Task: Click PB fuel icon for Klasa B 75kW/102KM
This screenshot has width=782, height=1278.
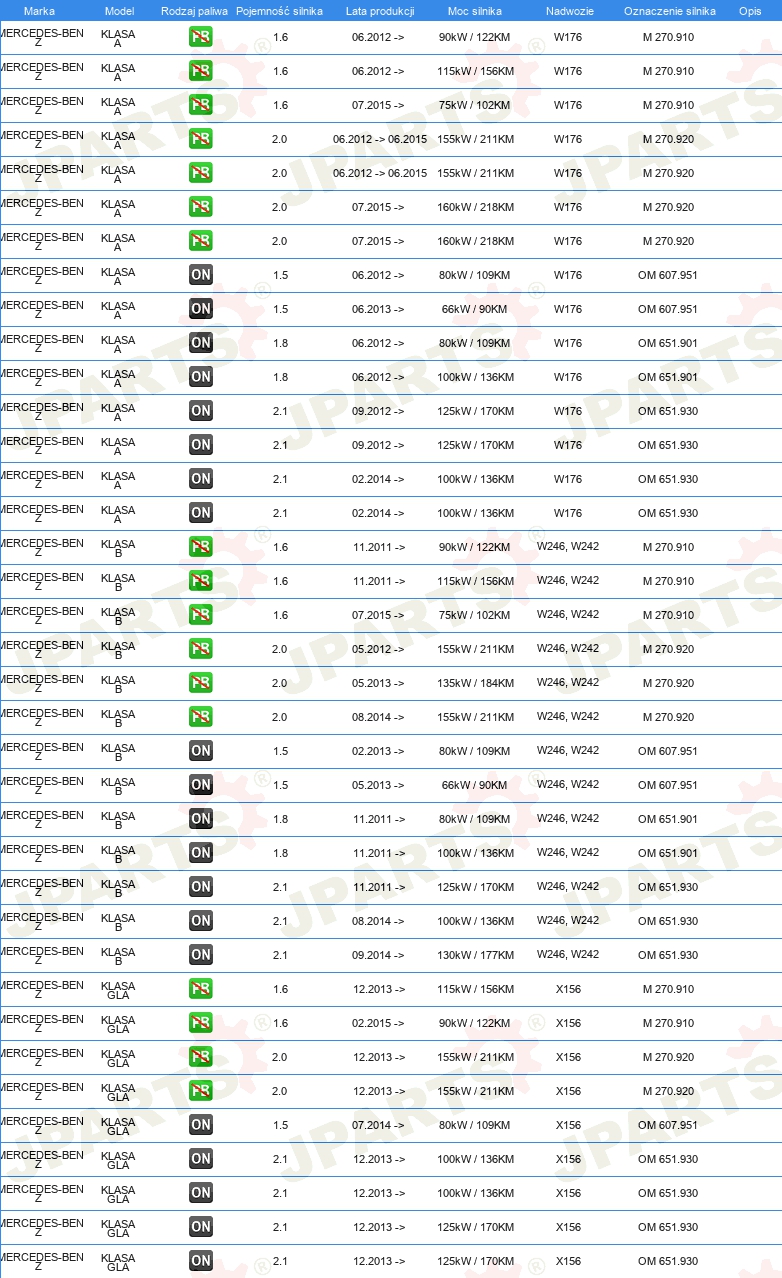Action: 201,615
